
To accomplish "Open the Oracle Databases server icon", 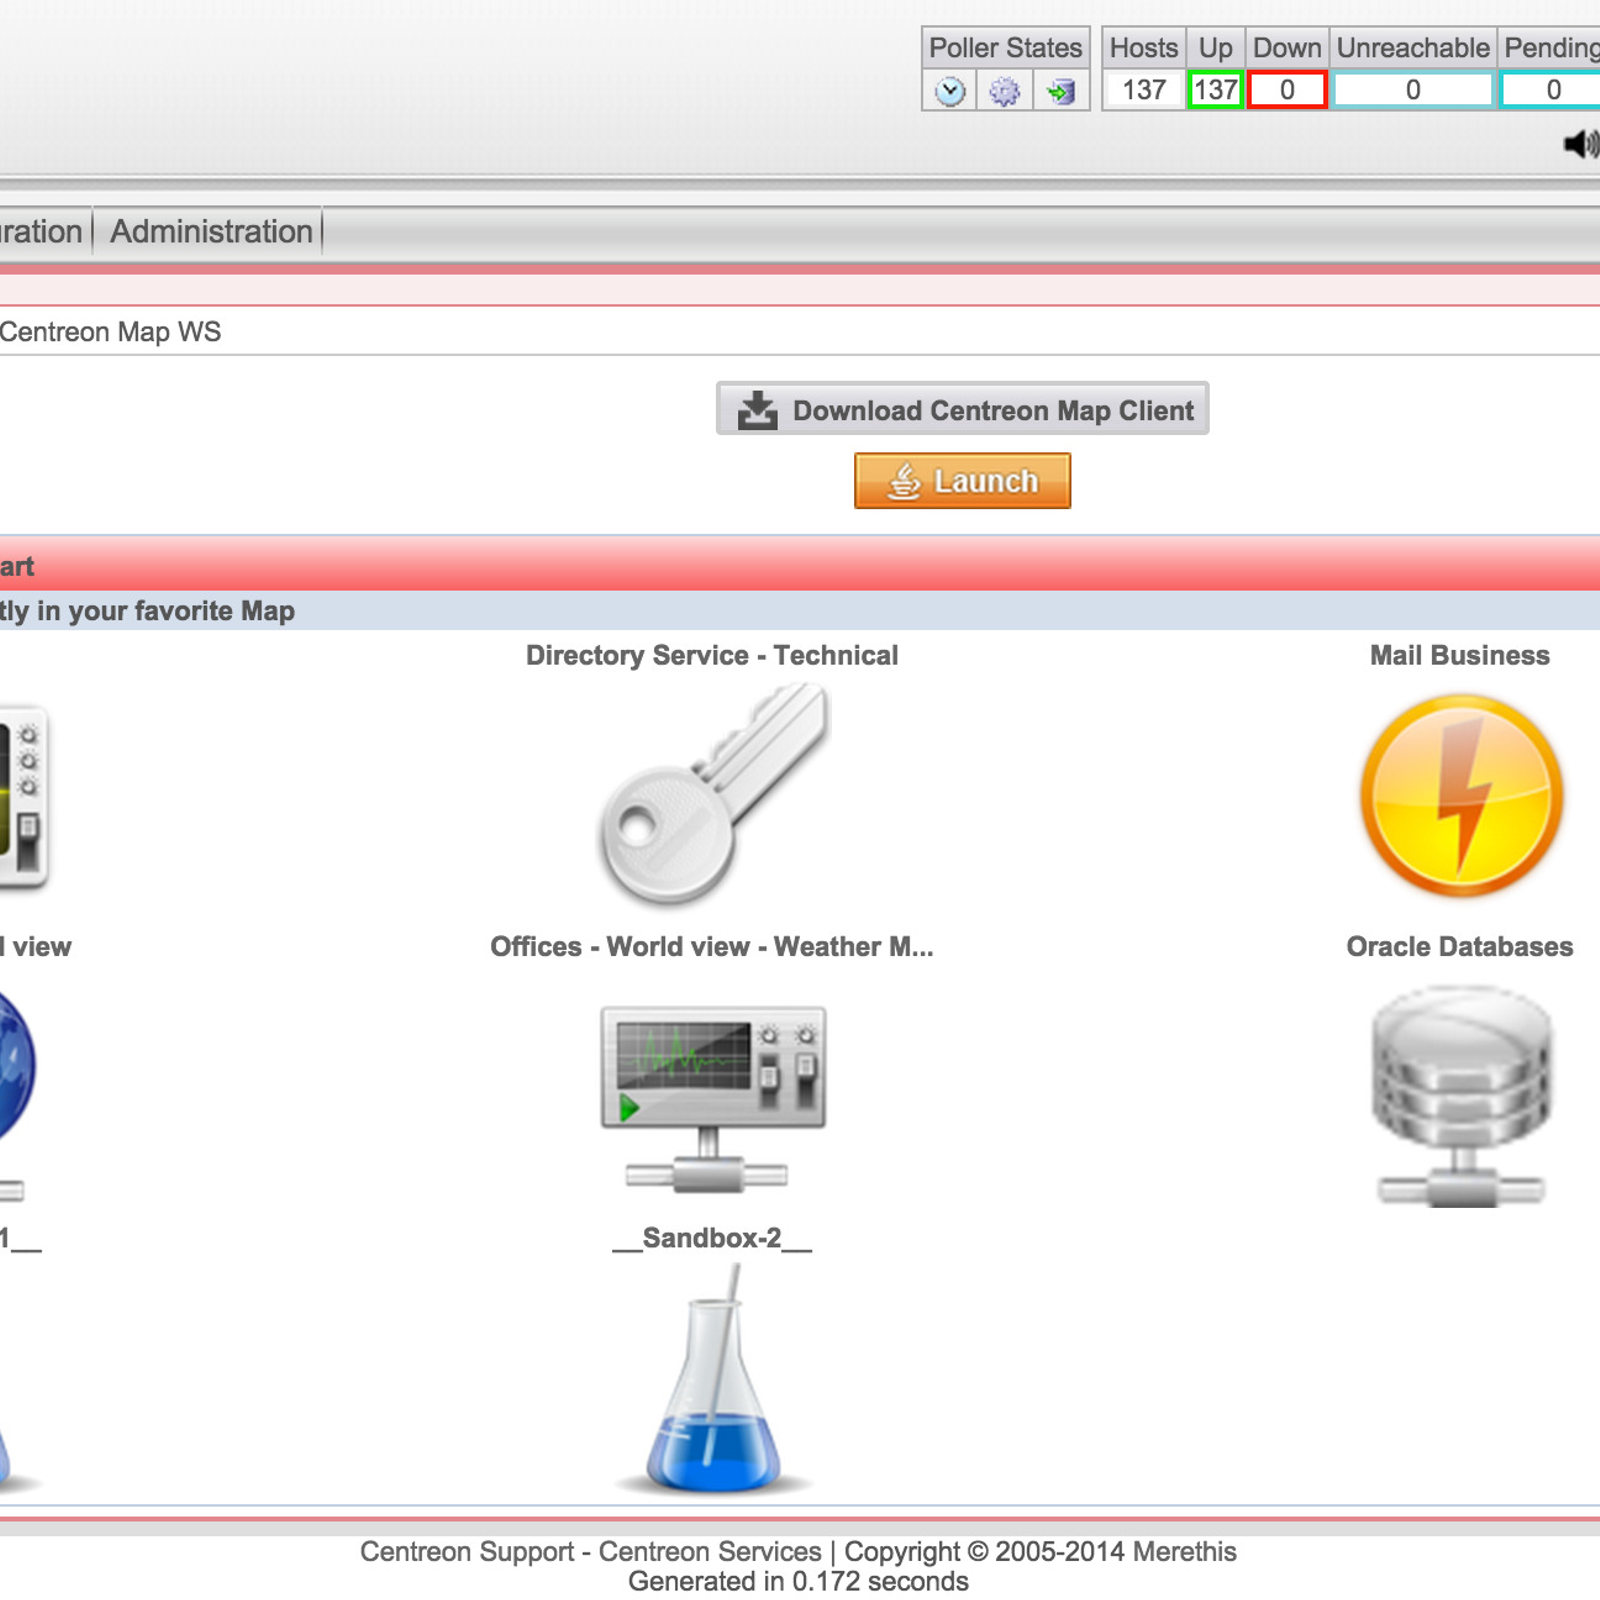I will 1461,1096.
